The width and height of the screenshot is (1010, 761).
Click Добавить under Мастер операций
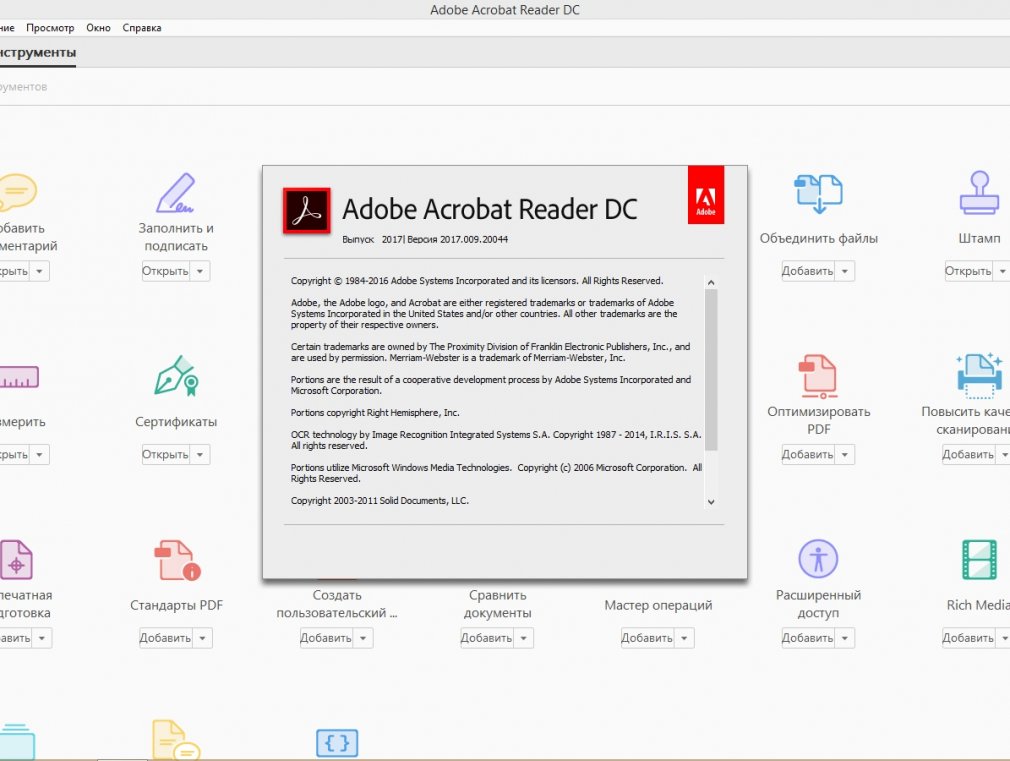coord(647,639)
